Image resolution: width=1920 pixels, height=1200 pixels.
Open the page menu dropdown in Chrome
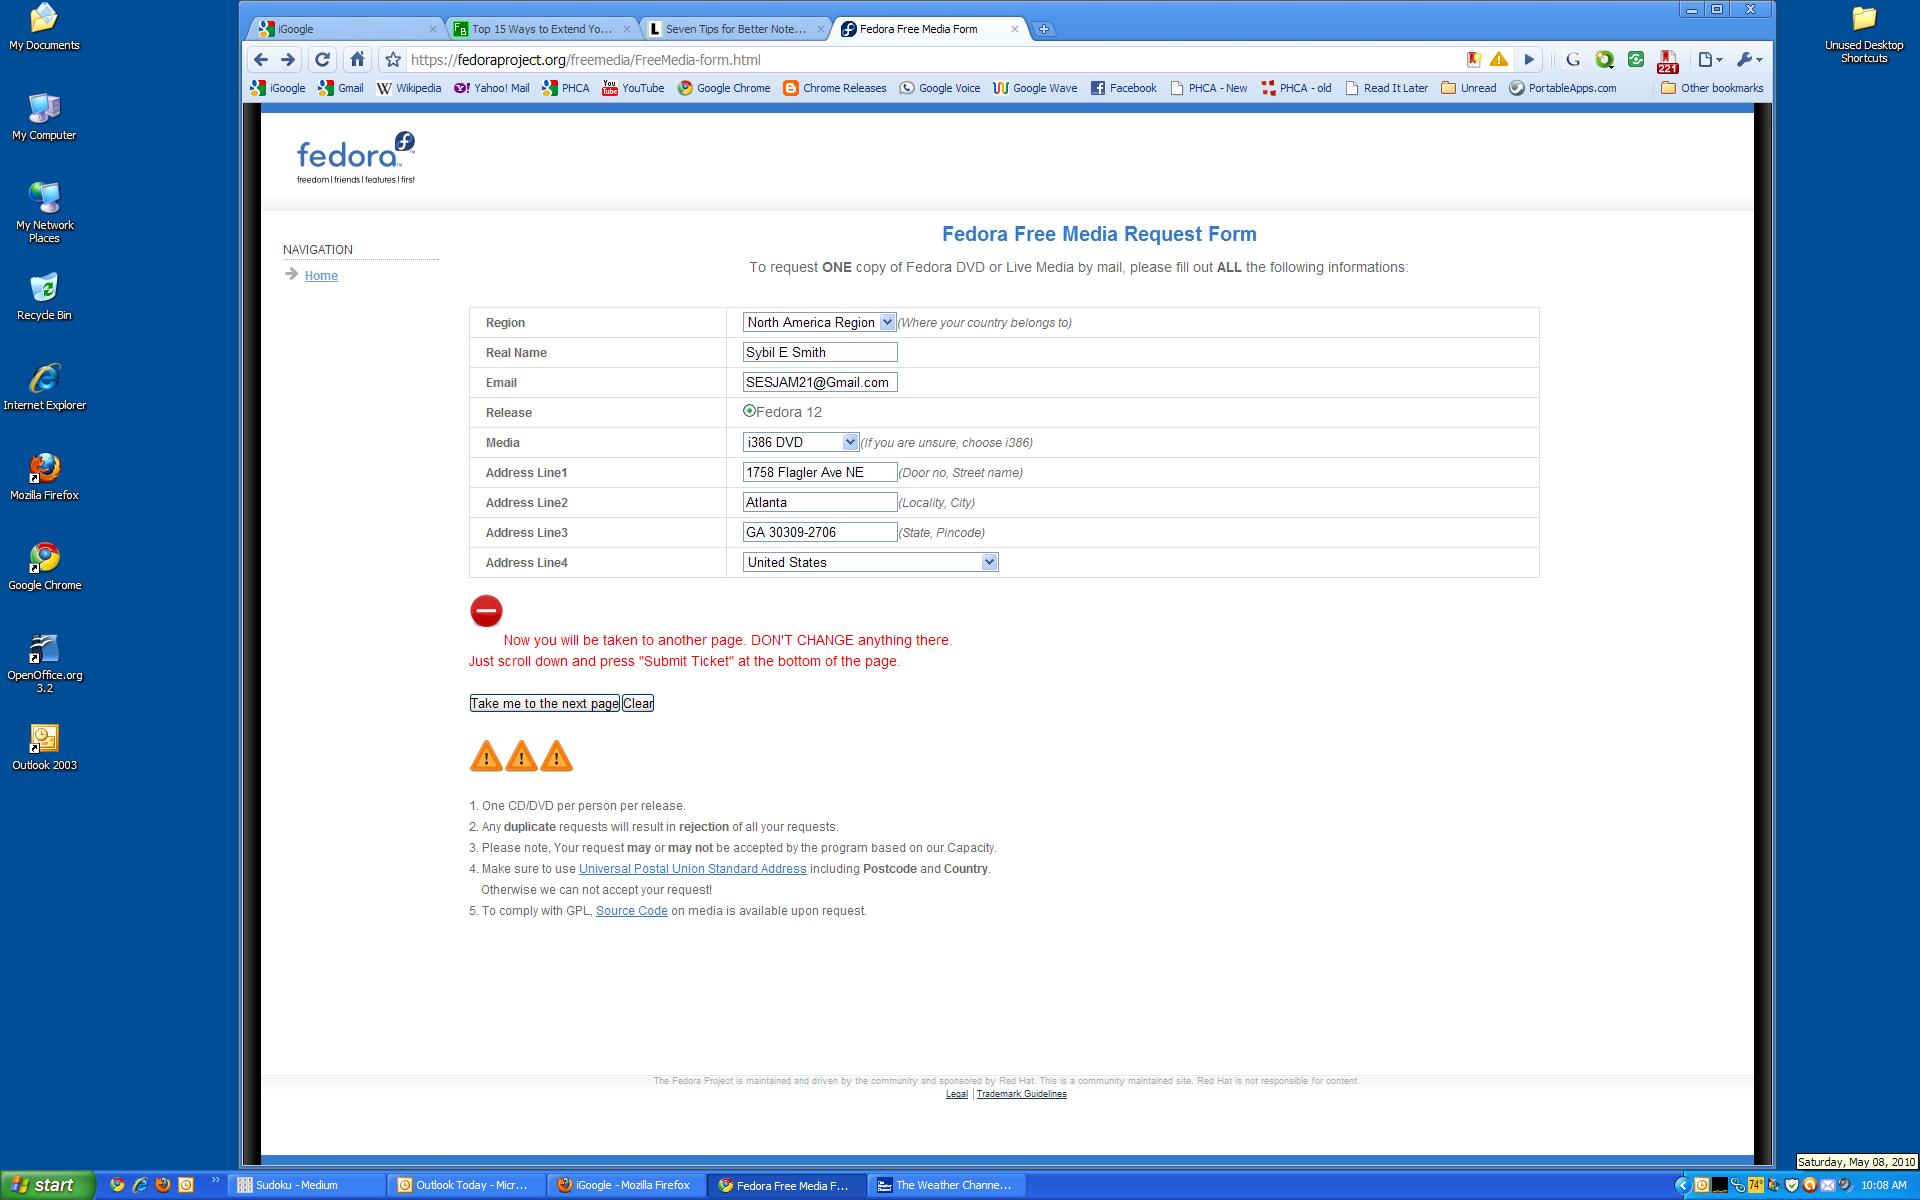1710,60
